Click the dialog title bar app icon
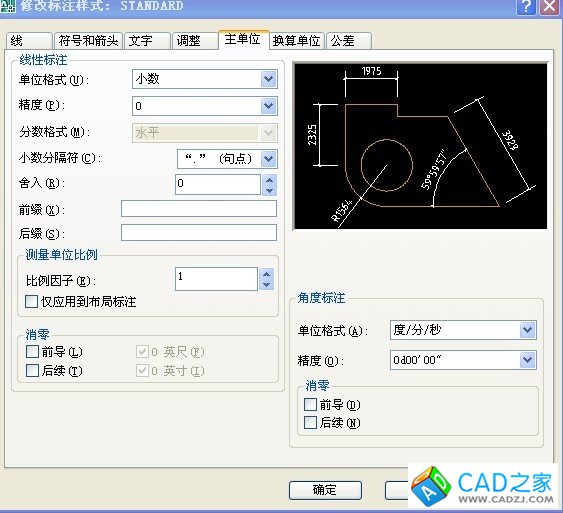 tap(7, 6)
